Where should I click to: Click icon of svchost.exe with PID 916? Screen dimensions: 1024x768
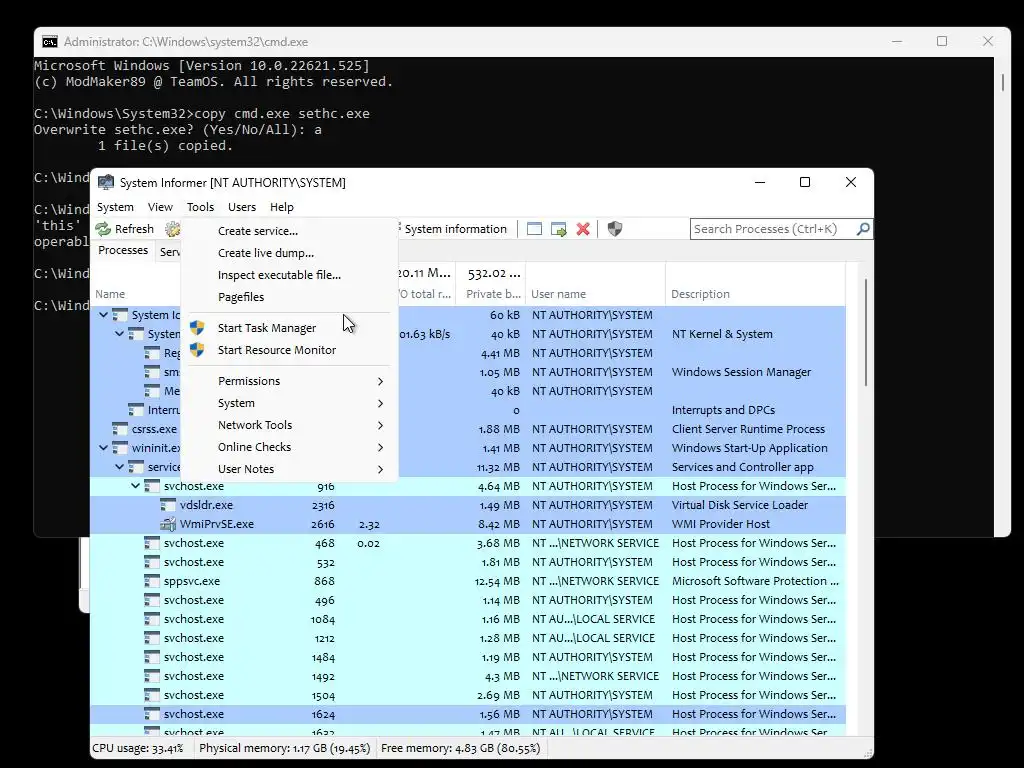152,487
